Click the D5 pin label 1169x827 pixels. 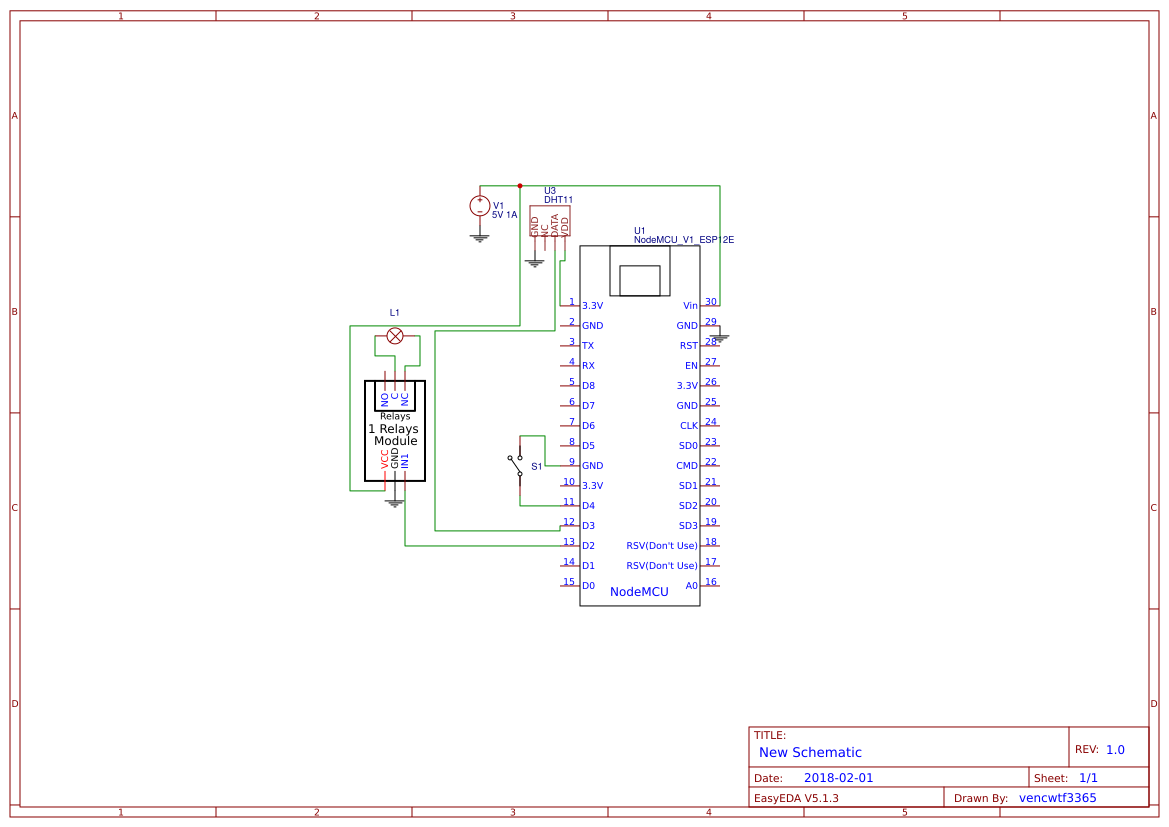pyautogui.click(x=588, y=446)
